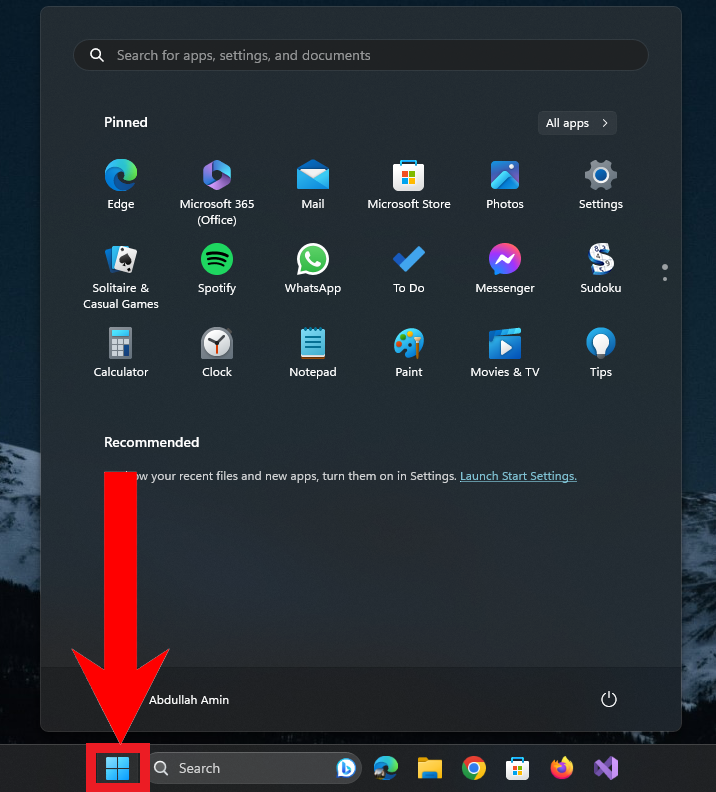Open the Settings gear app

pos(600,184)
